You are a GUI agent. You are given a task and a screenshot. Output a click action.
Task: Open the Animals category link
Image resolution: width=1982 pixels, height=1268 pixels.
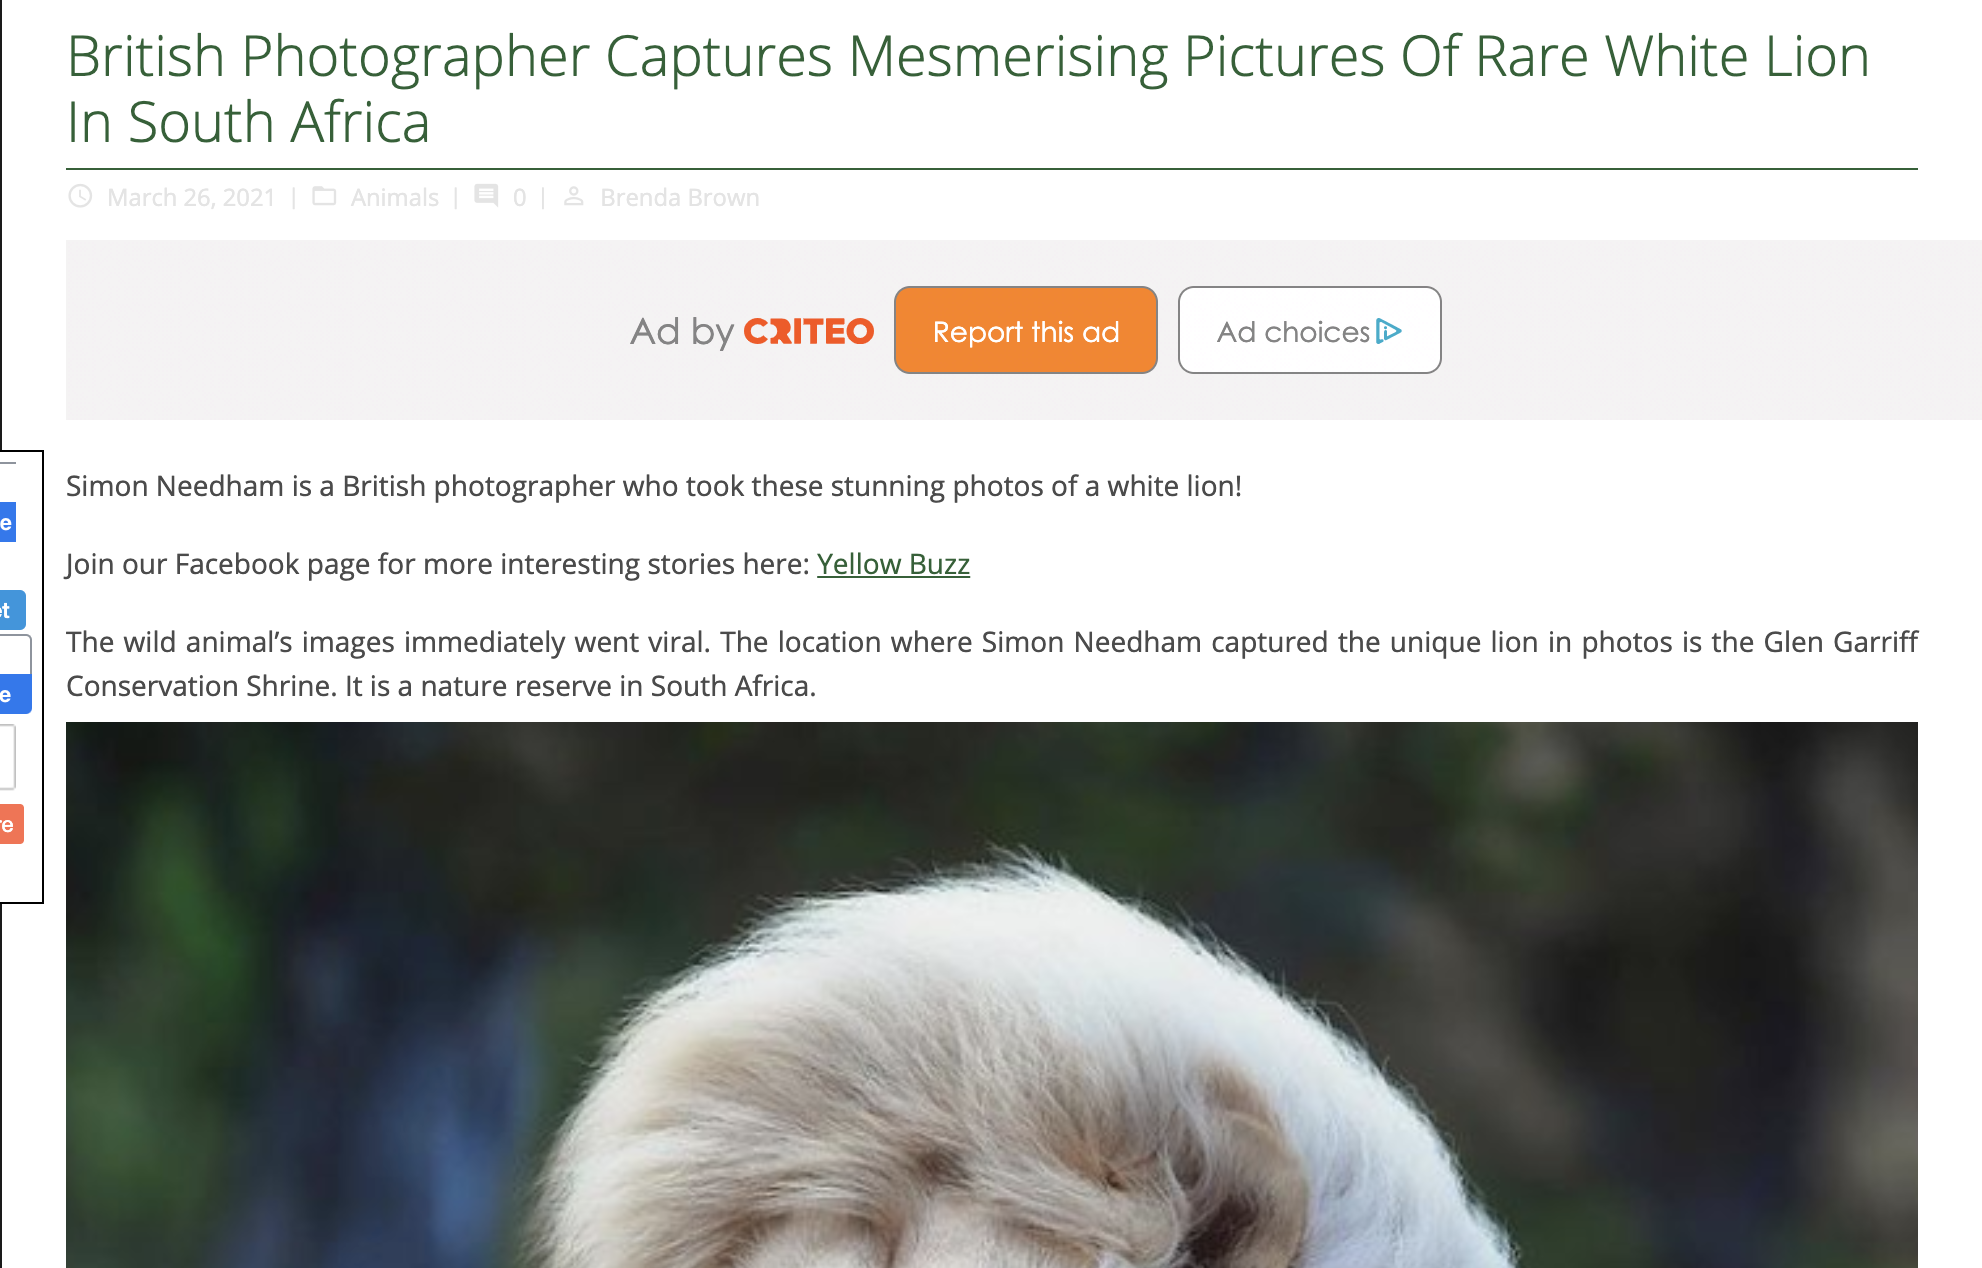pyautogui.click(x=395, y=197)
